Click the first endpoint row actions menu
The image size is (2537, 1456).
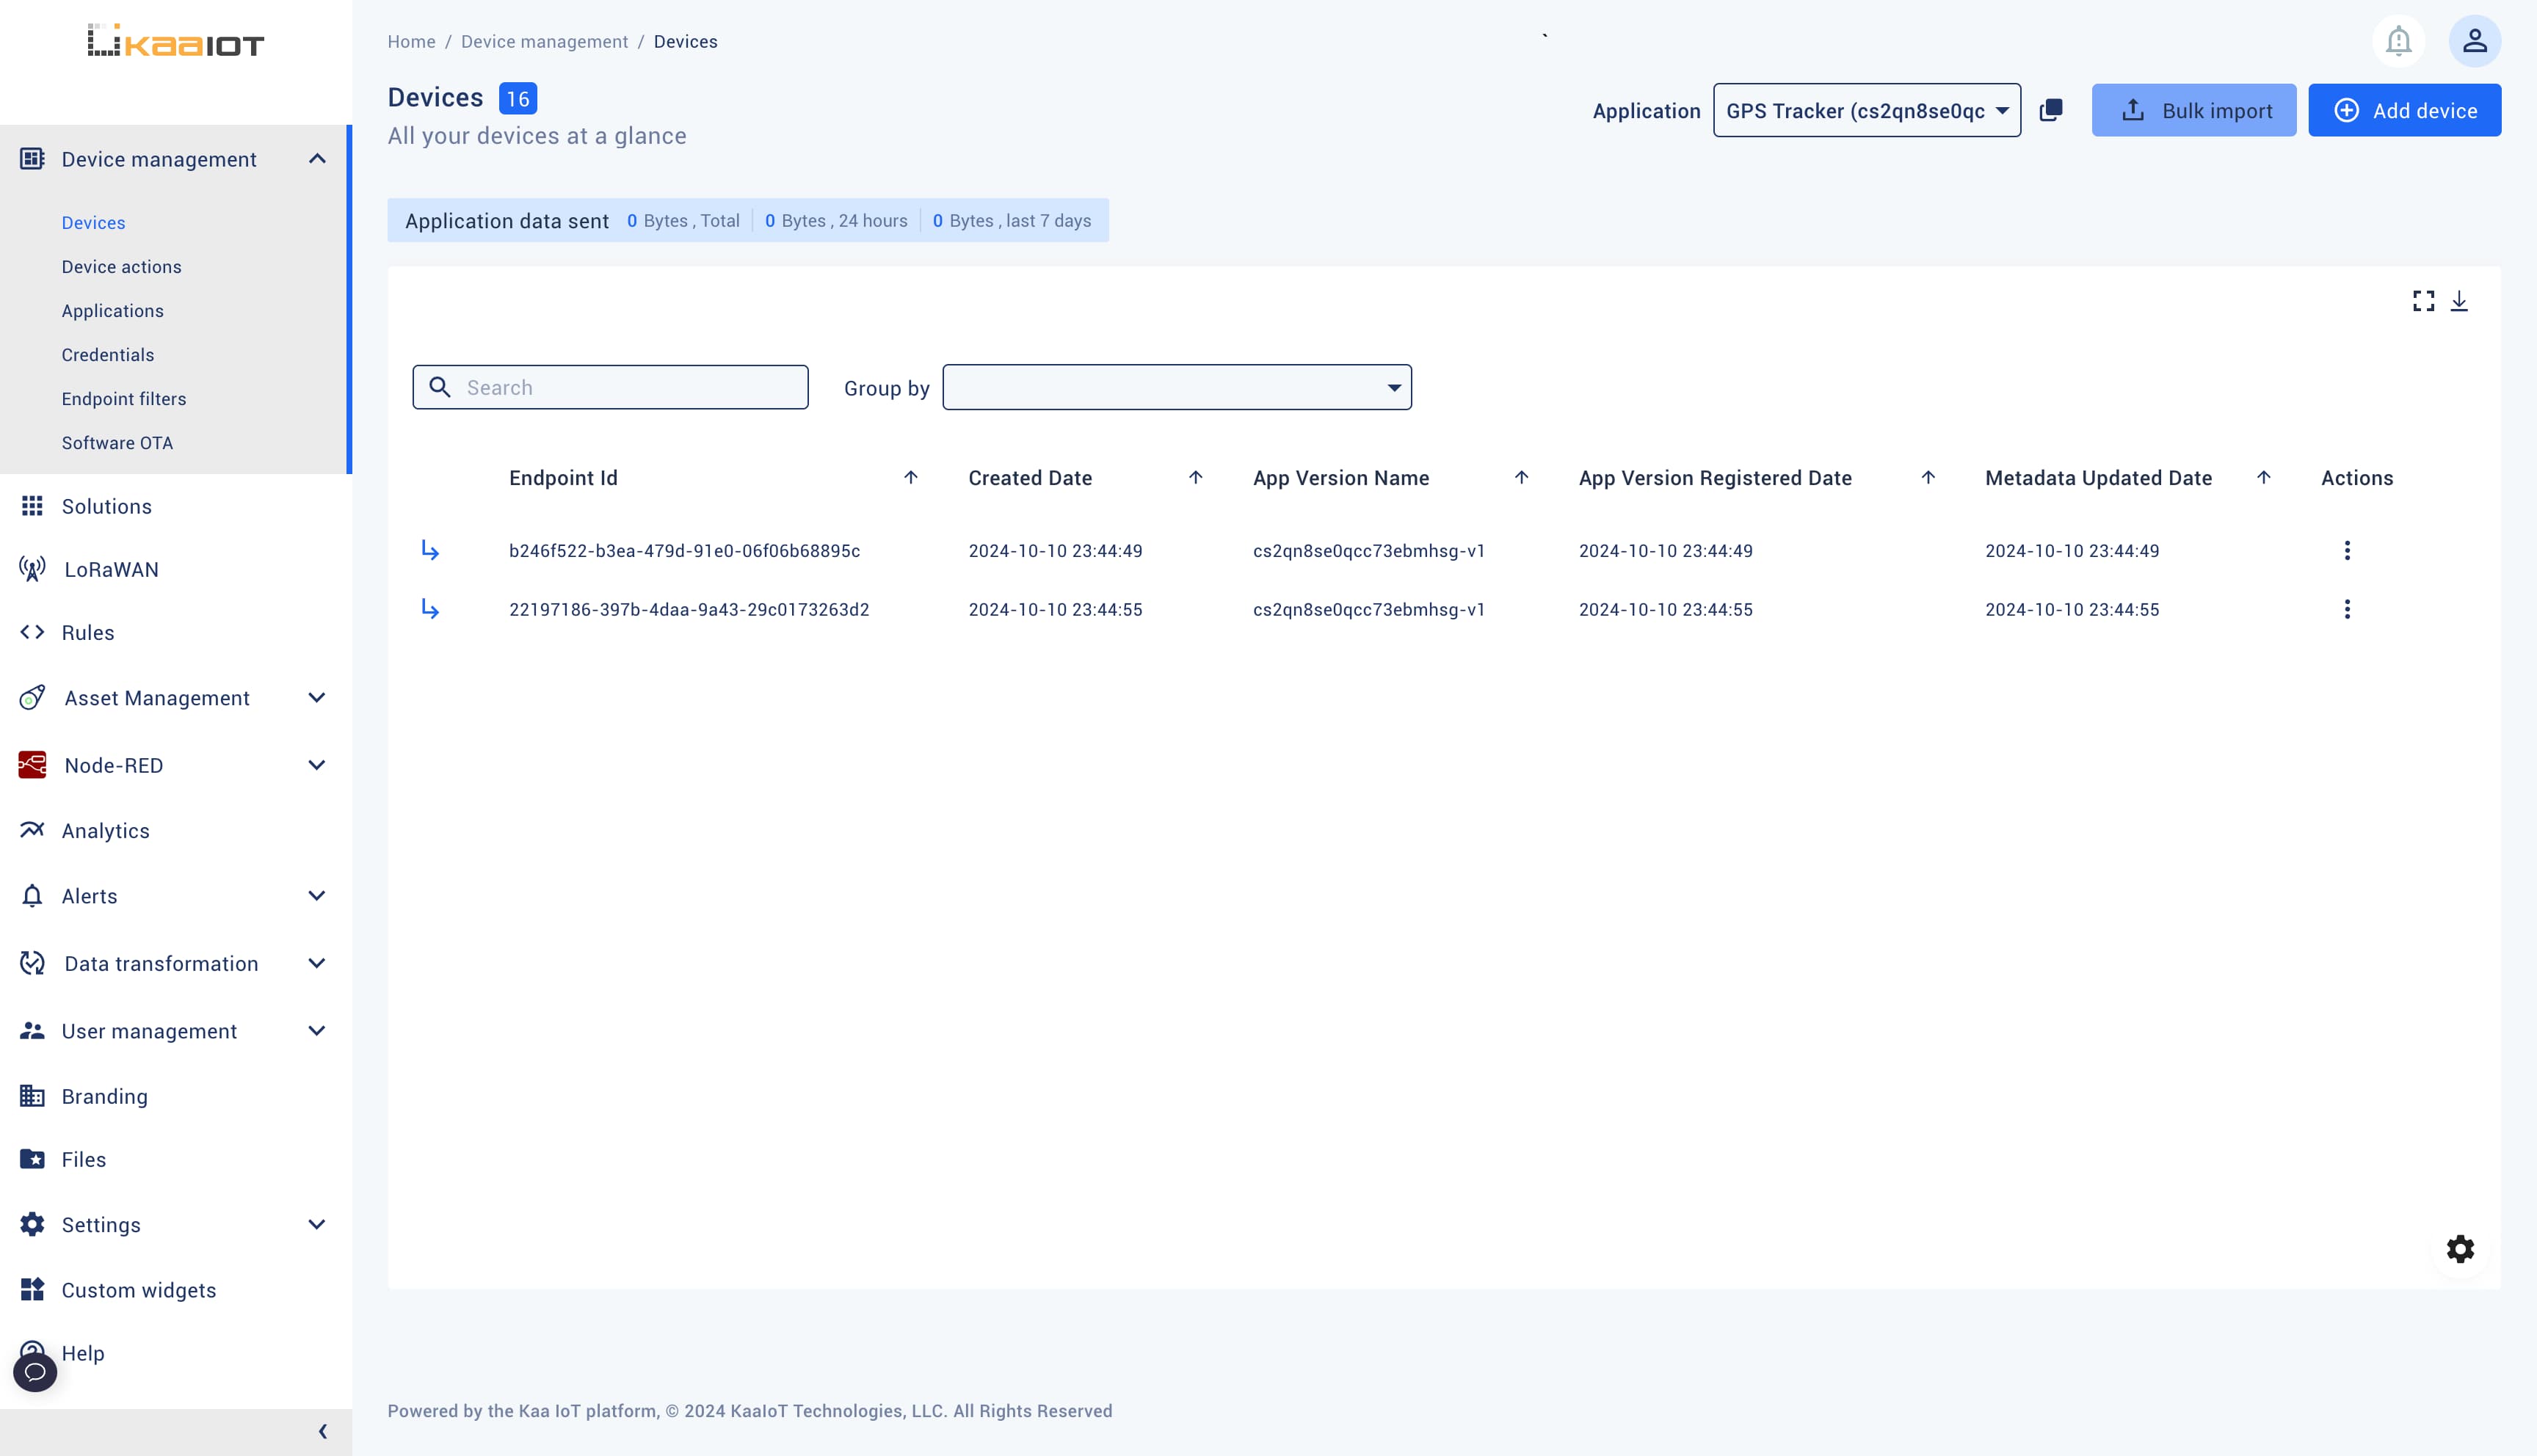coord(2347,550)
